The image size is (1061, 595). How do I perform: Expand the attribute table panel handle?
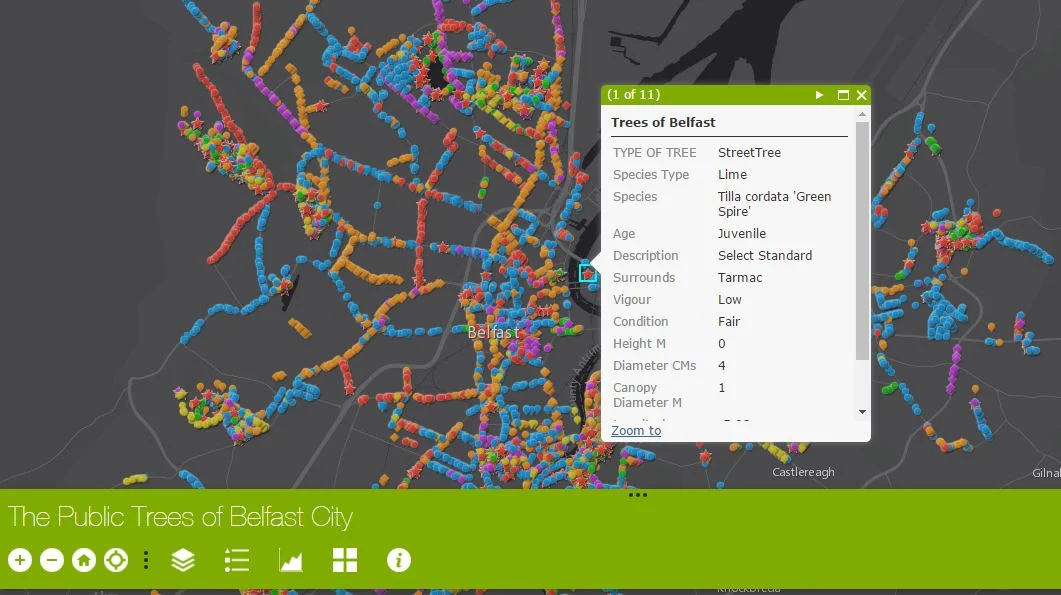639,494
